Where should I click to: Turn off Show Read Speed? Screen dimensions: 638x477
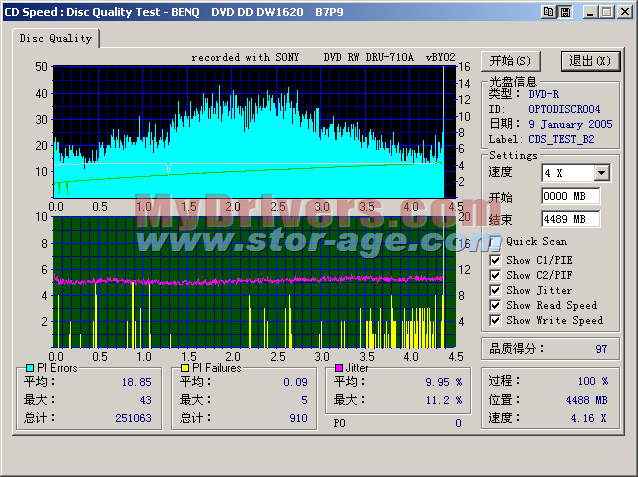496,306
